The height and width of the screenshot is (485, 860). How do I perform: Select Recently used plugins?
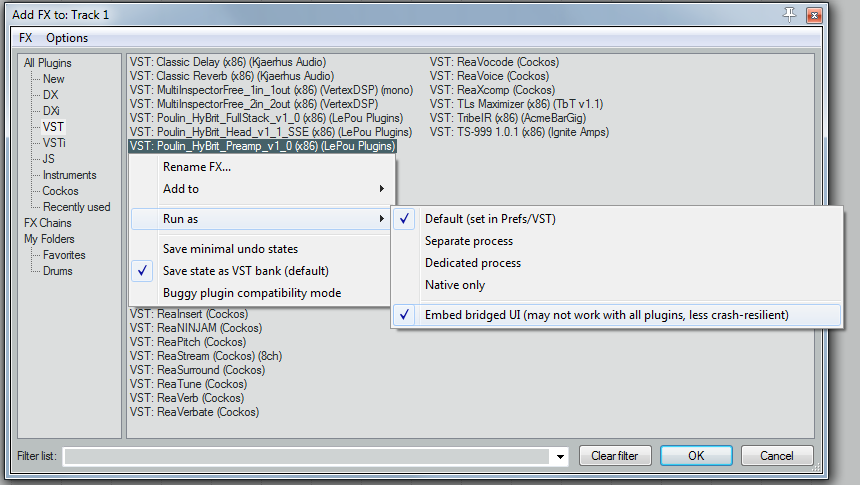click(x=76, y=207)
